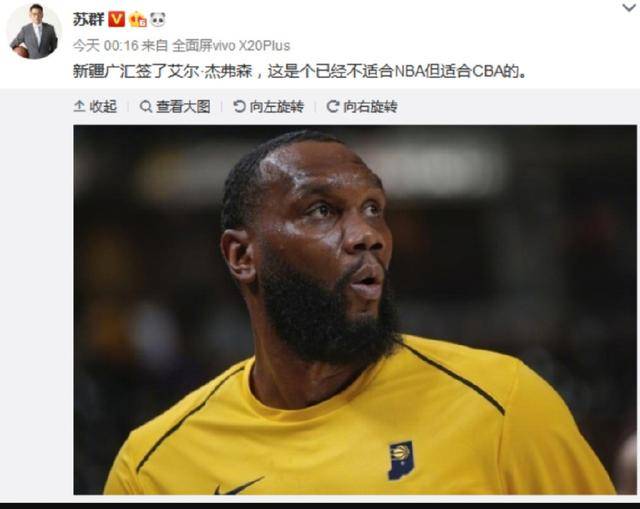
Task: Select the 向左旋转 text label
Action: coord(277,107)
